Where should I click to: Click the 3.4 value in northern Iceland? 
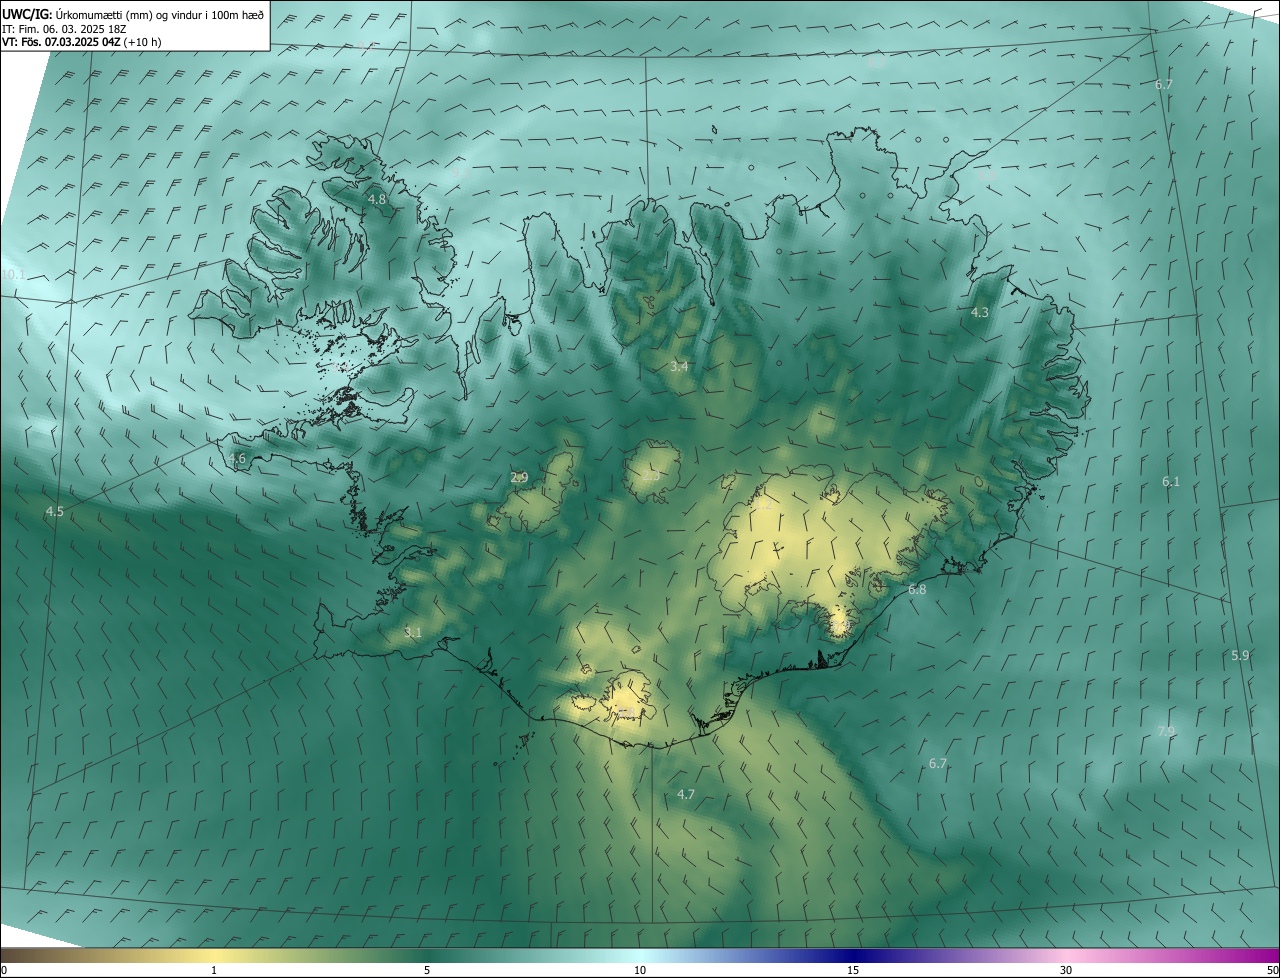coord(679,368)
